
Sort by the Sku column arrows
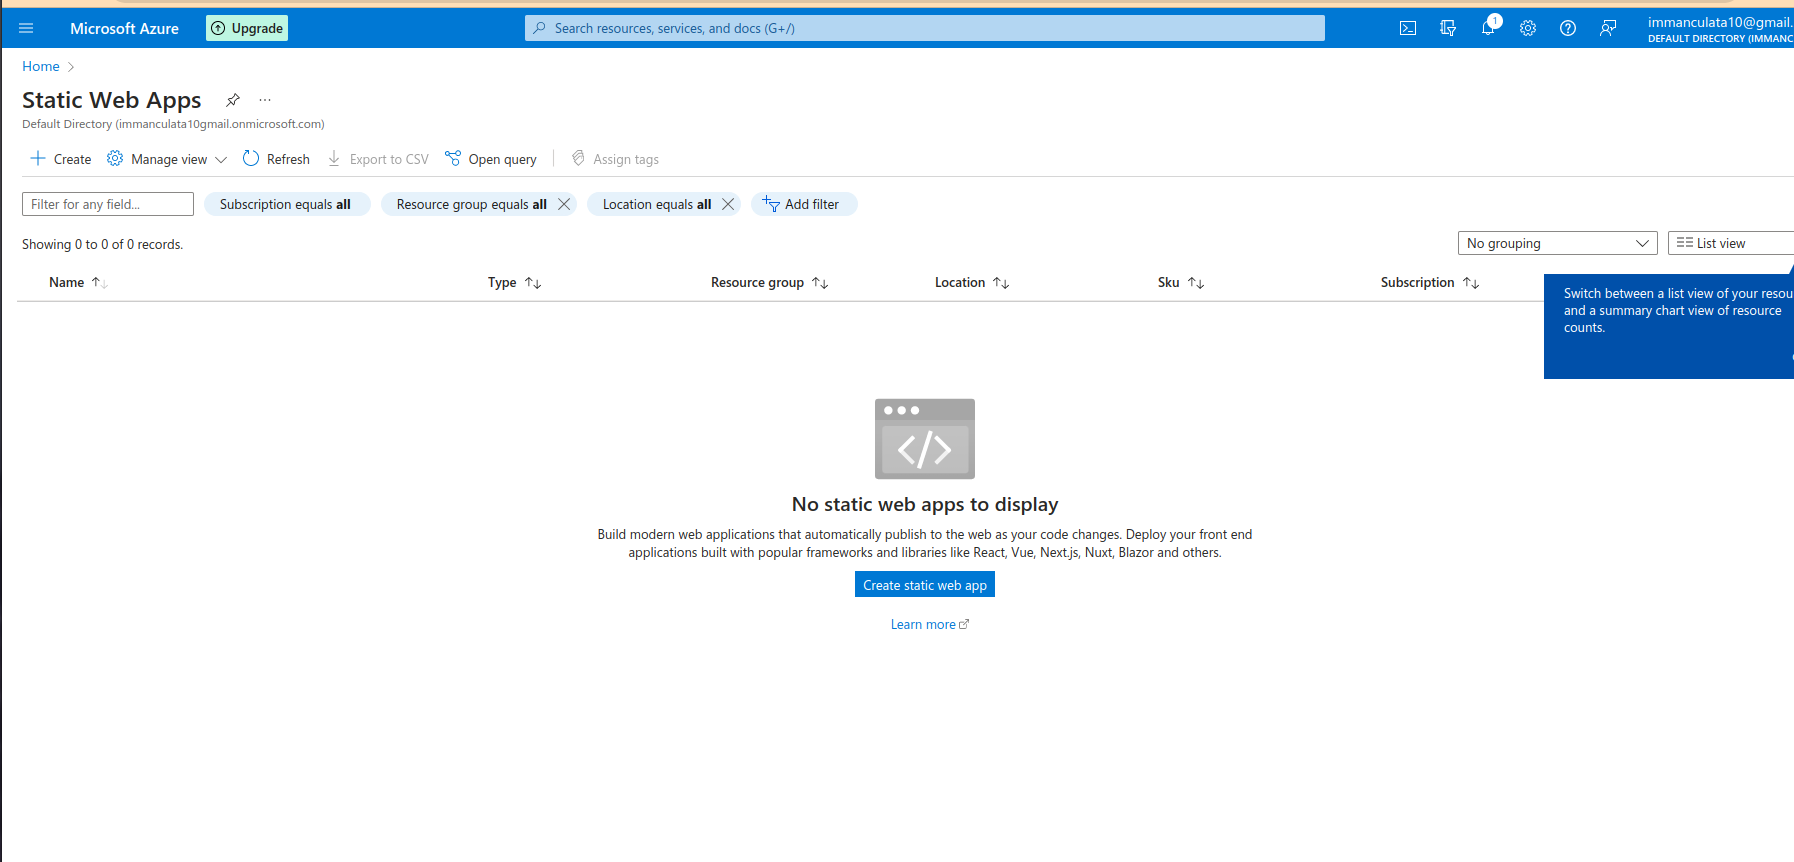pos(1196,283)
